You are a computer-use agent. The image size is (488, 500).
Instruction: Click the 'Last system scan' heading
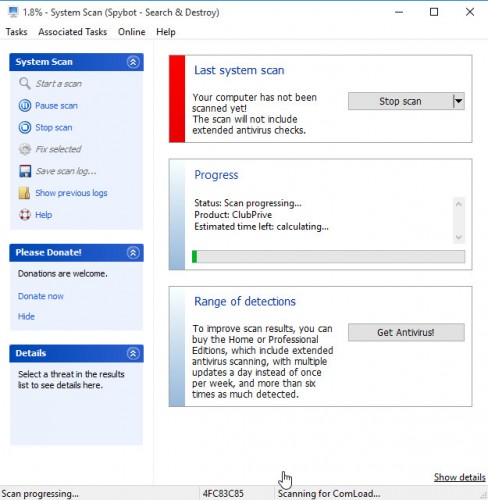pos(239,70)
